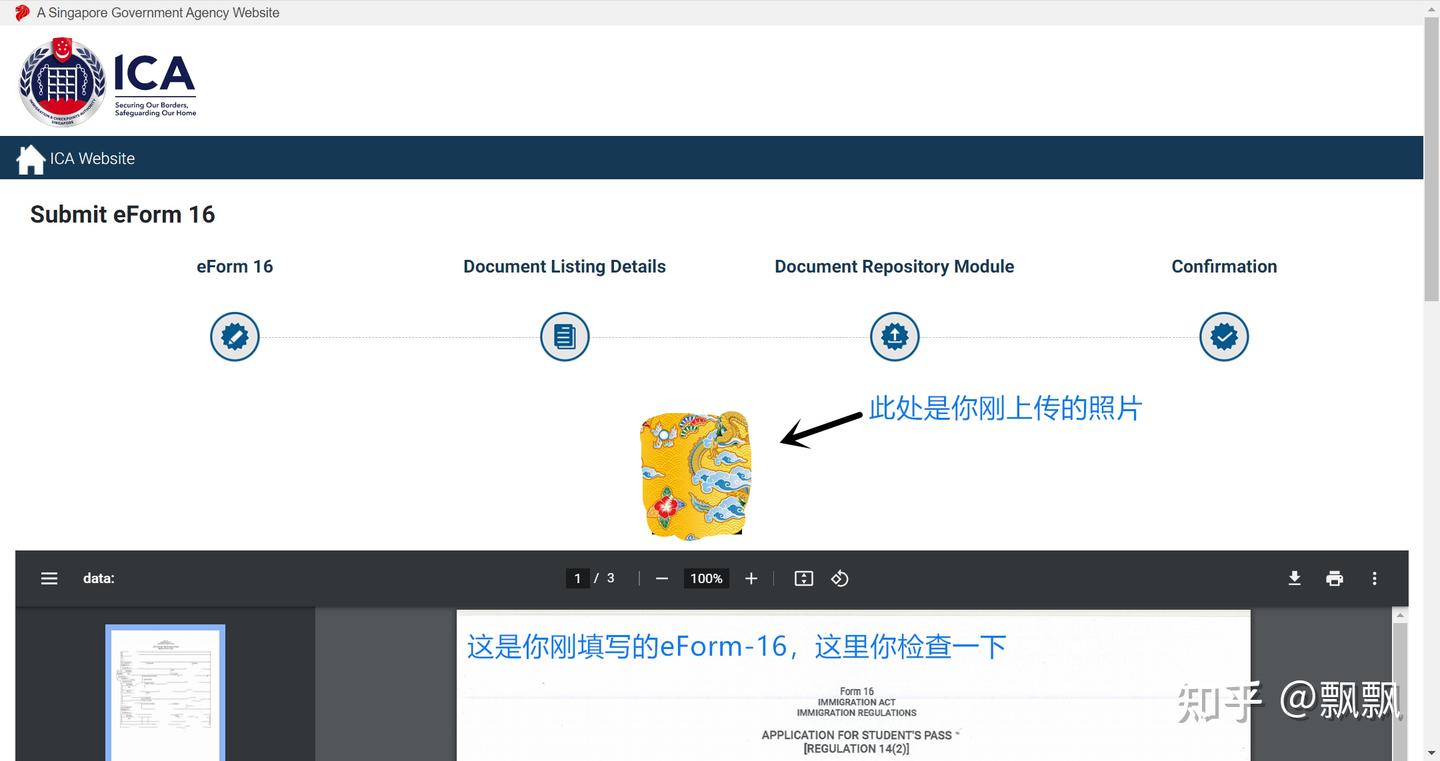Click APPLICATION FOR STUDENT'S PASS title text
This screenshot has height=761, width=1440.
857,735
